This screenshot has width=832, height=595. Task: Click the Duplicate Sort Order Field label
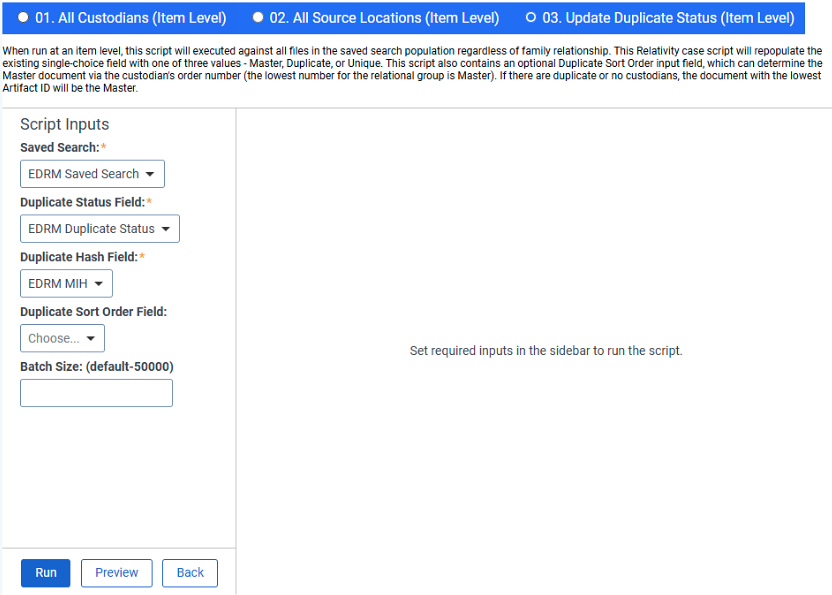(93, 312)
